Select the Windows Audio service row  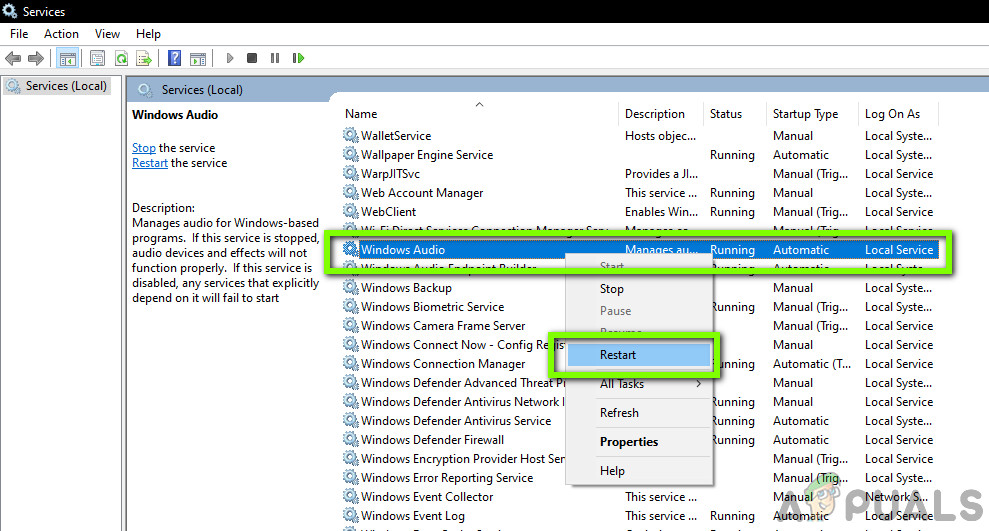point(640,250)
